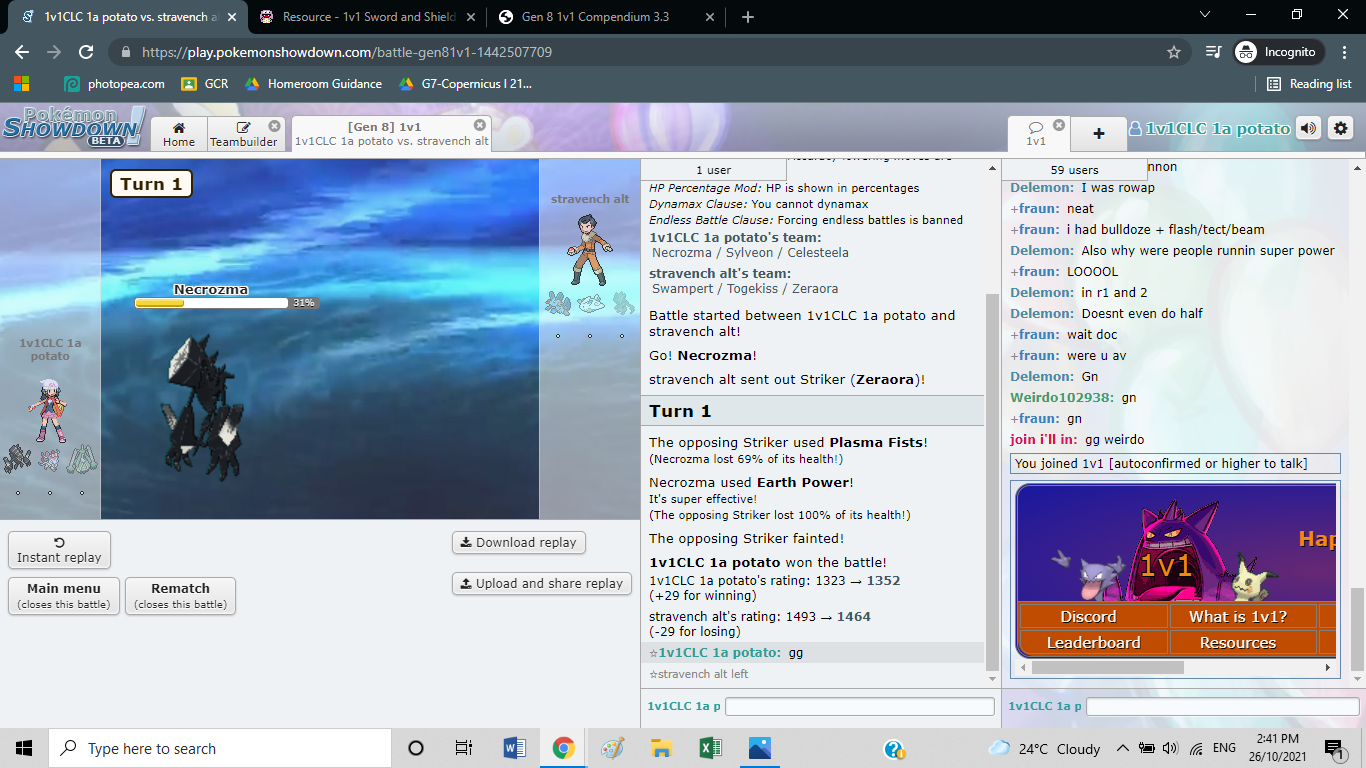Open the Apps shortcut in bookmarks bar

point(21,84)
